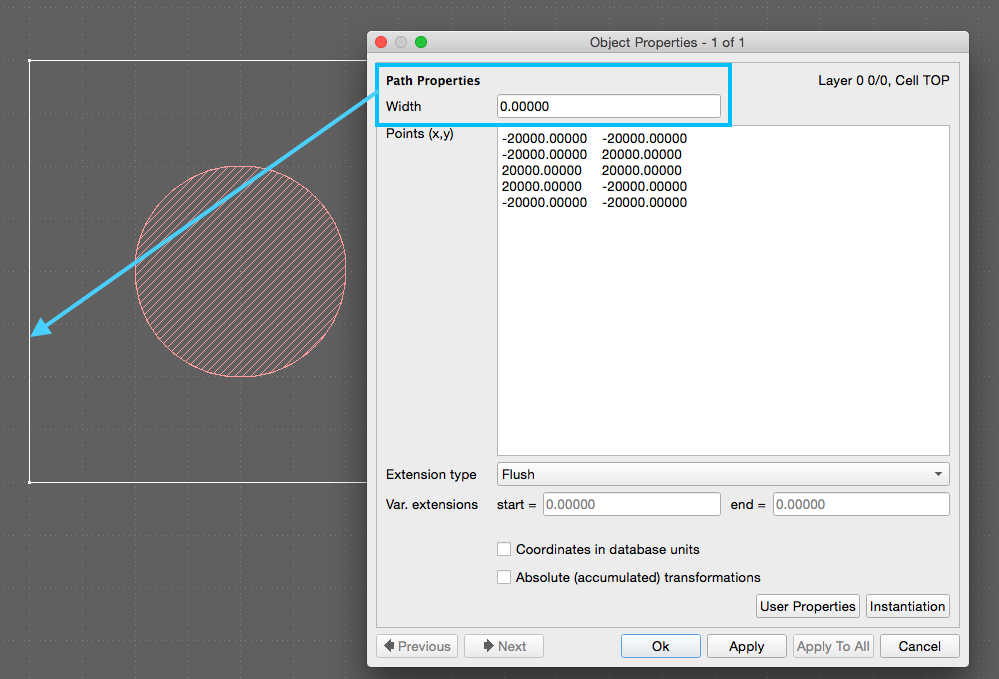This screenshot has height=679, width=999.
Task: Click the green zoom traffic light
Action: click(x=420, y=42)
